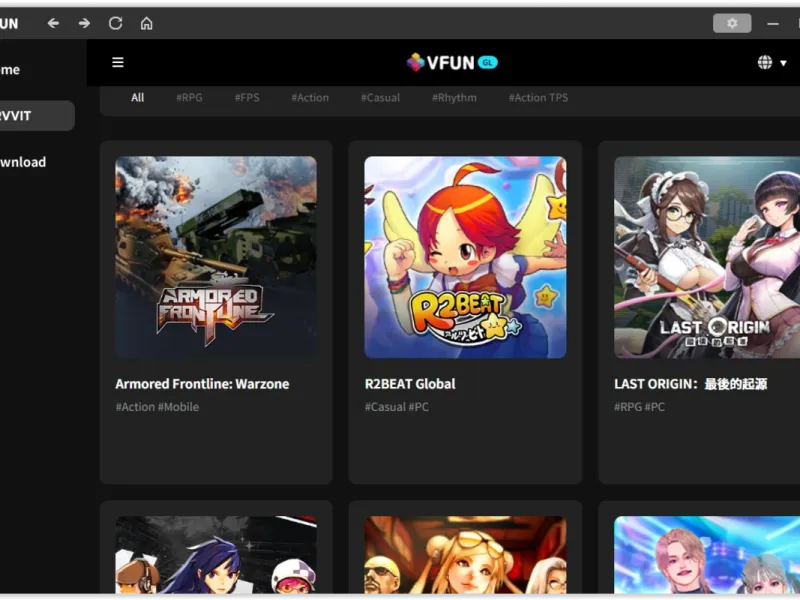Select the VVIT sidebar item

point(36,116)
